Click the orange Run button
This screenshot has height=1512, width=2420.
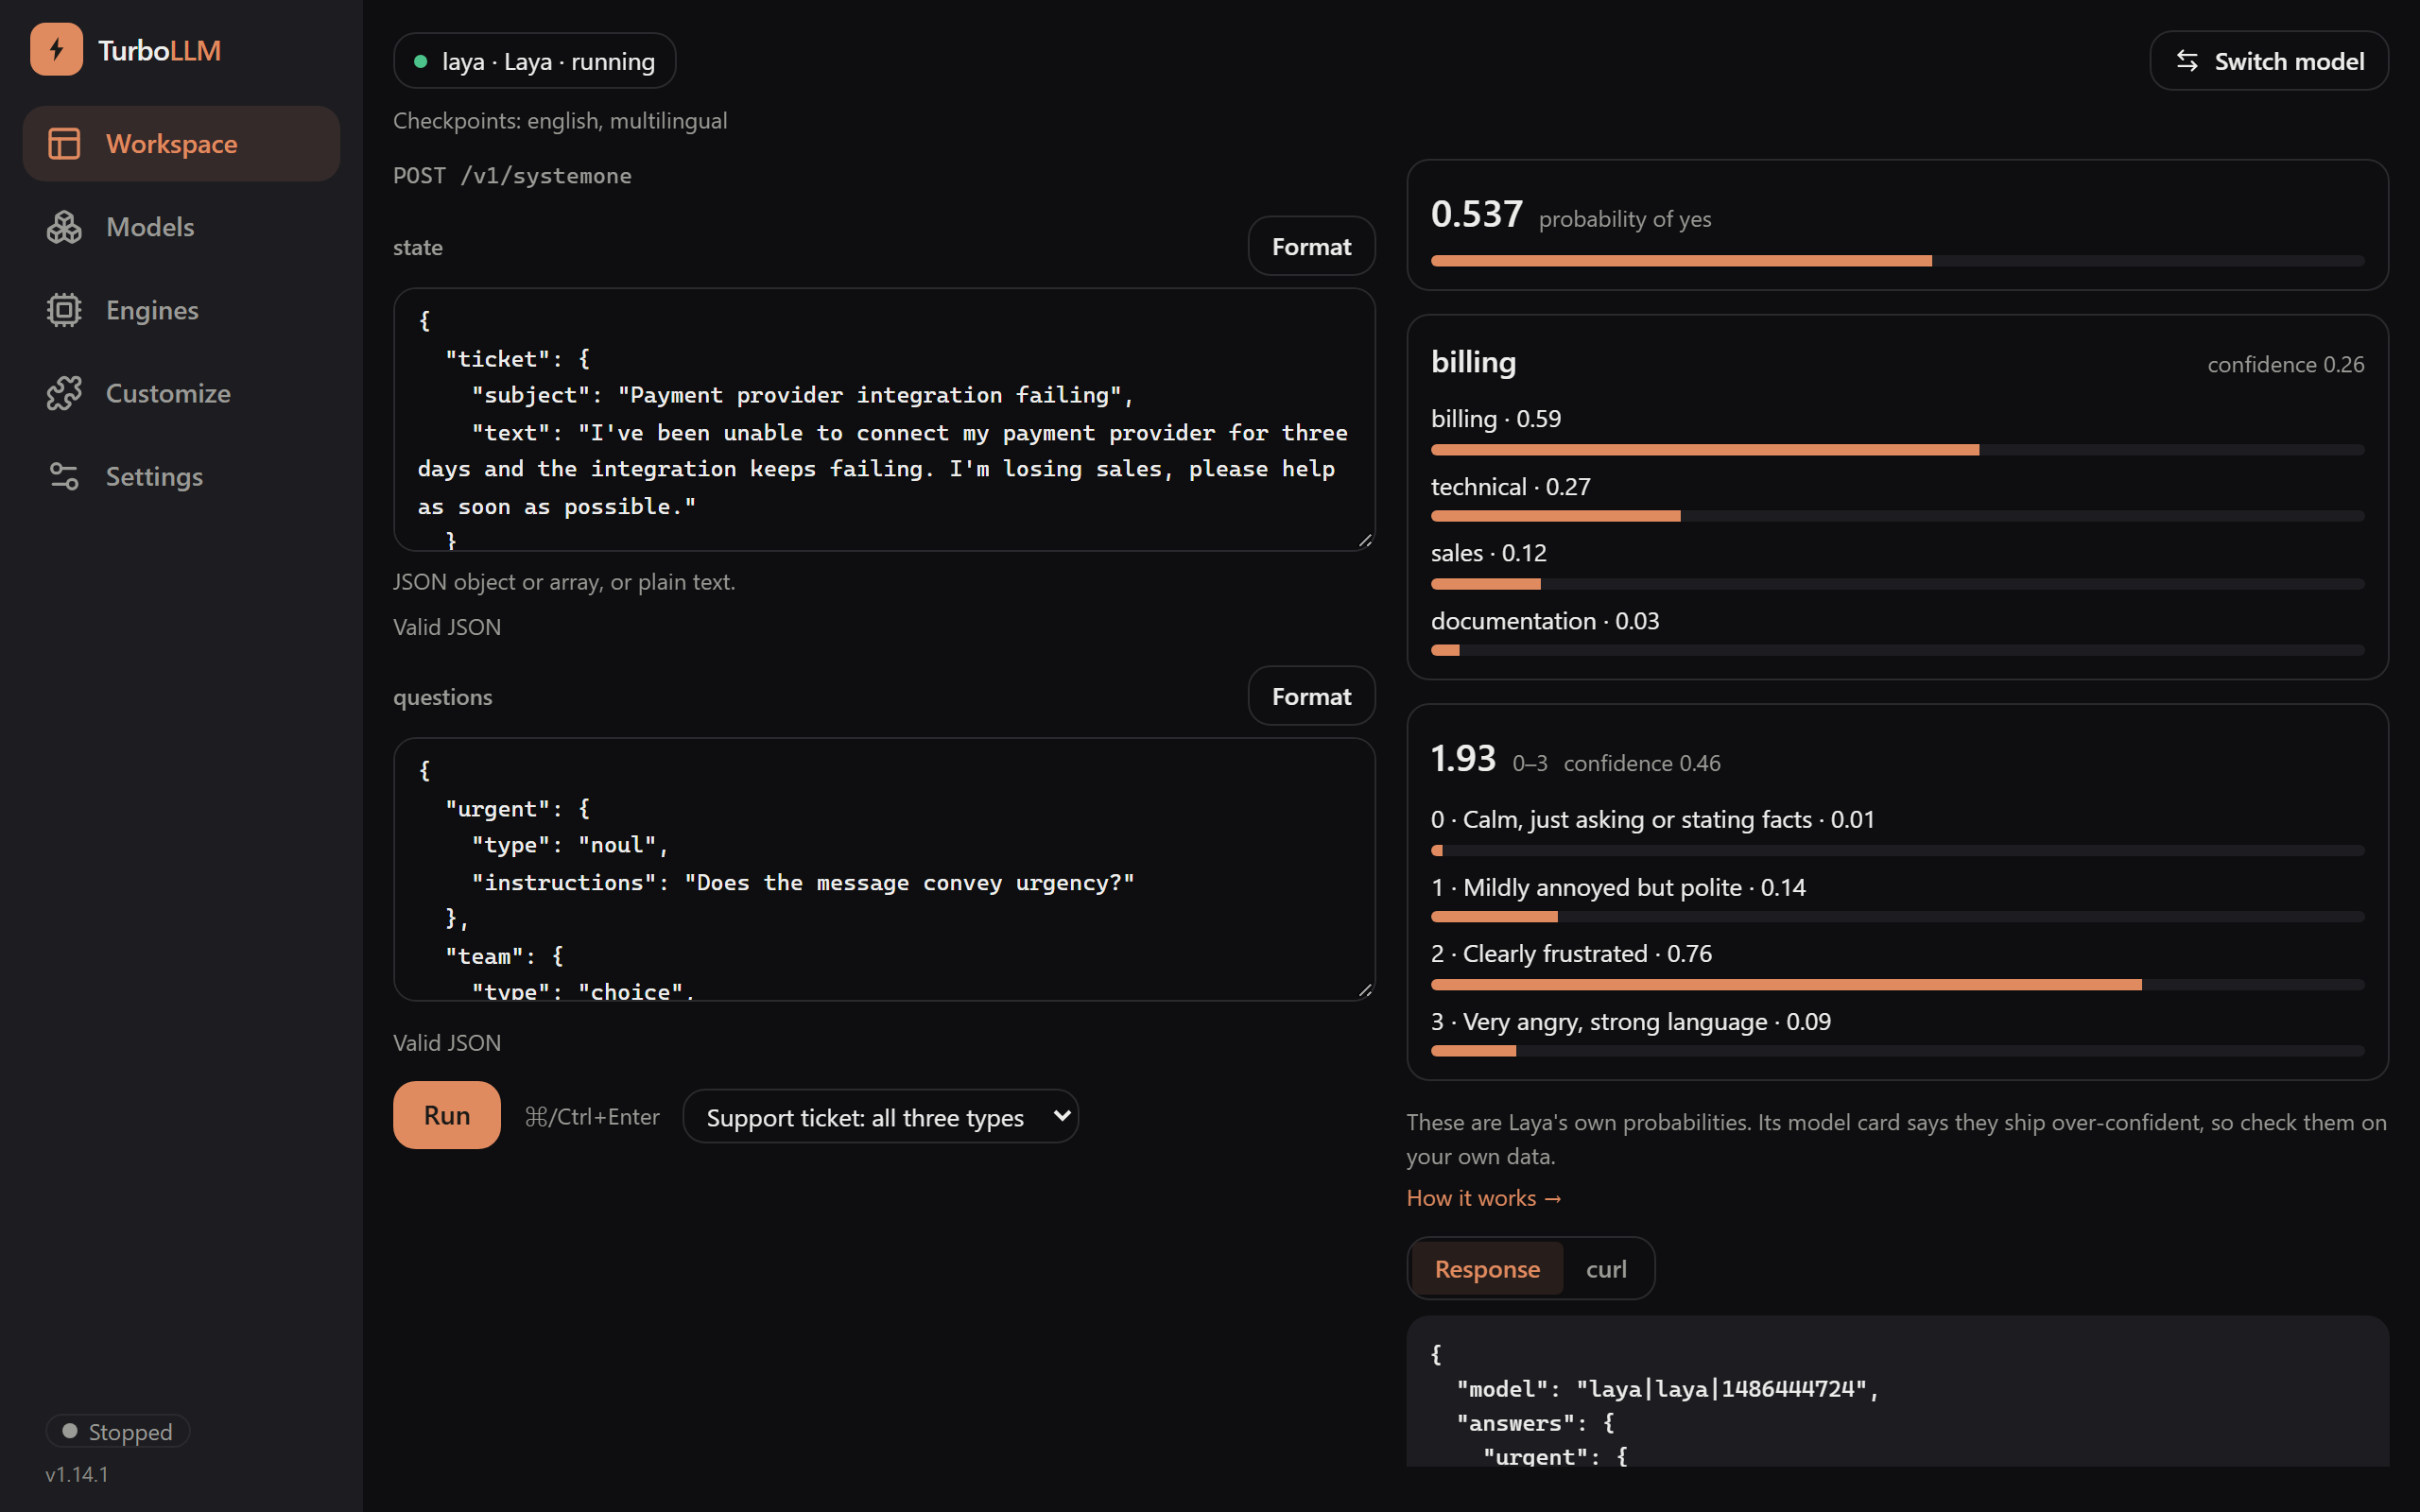pyautogui.click(x=447, y=1115)
